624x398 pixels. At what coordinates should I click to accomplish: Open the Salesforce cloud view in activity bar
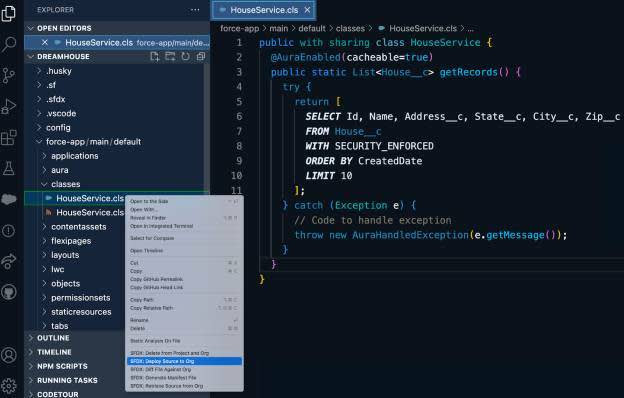pyautogui.click(x=9, y=199)
